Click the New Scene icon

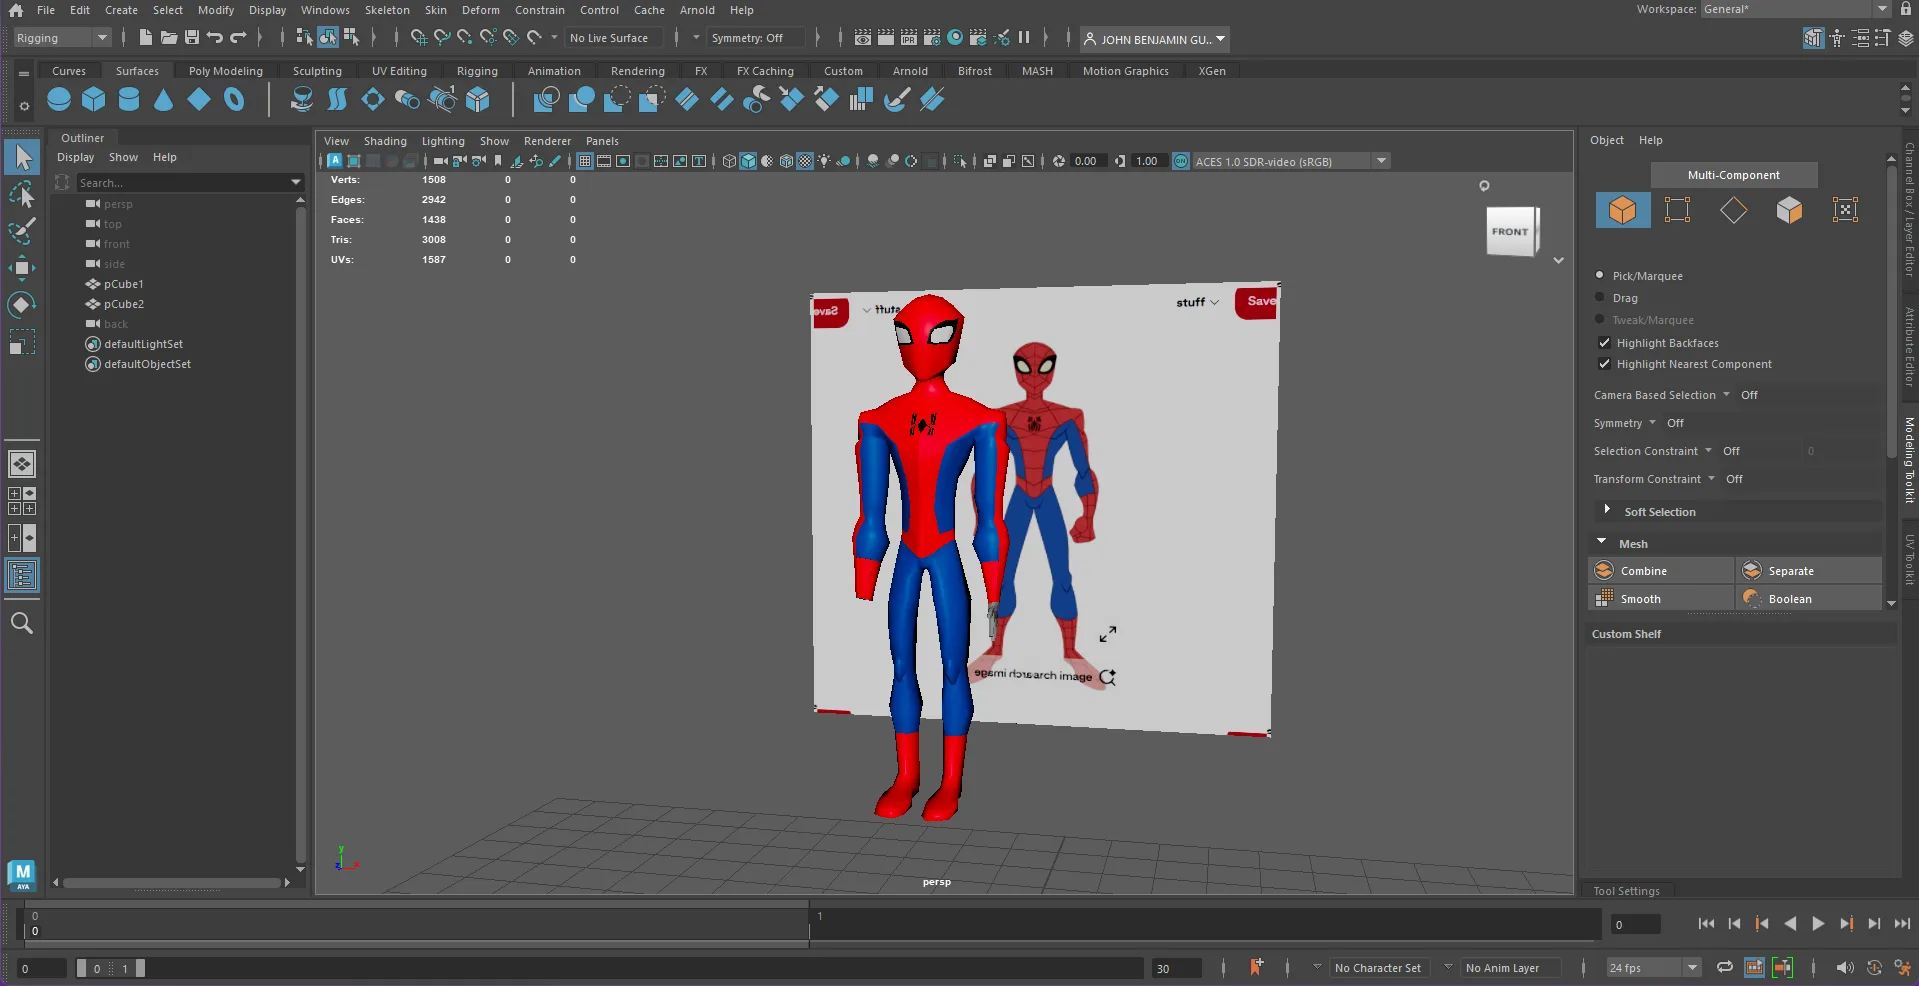click(x=146, y=38)
